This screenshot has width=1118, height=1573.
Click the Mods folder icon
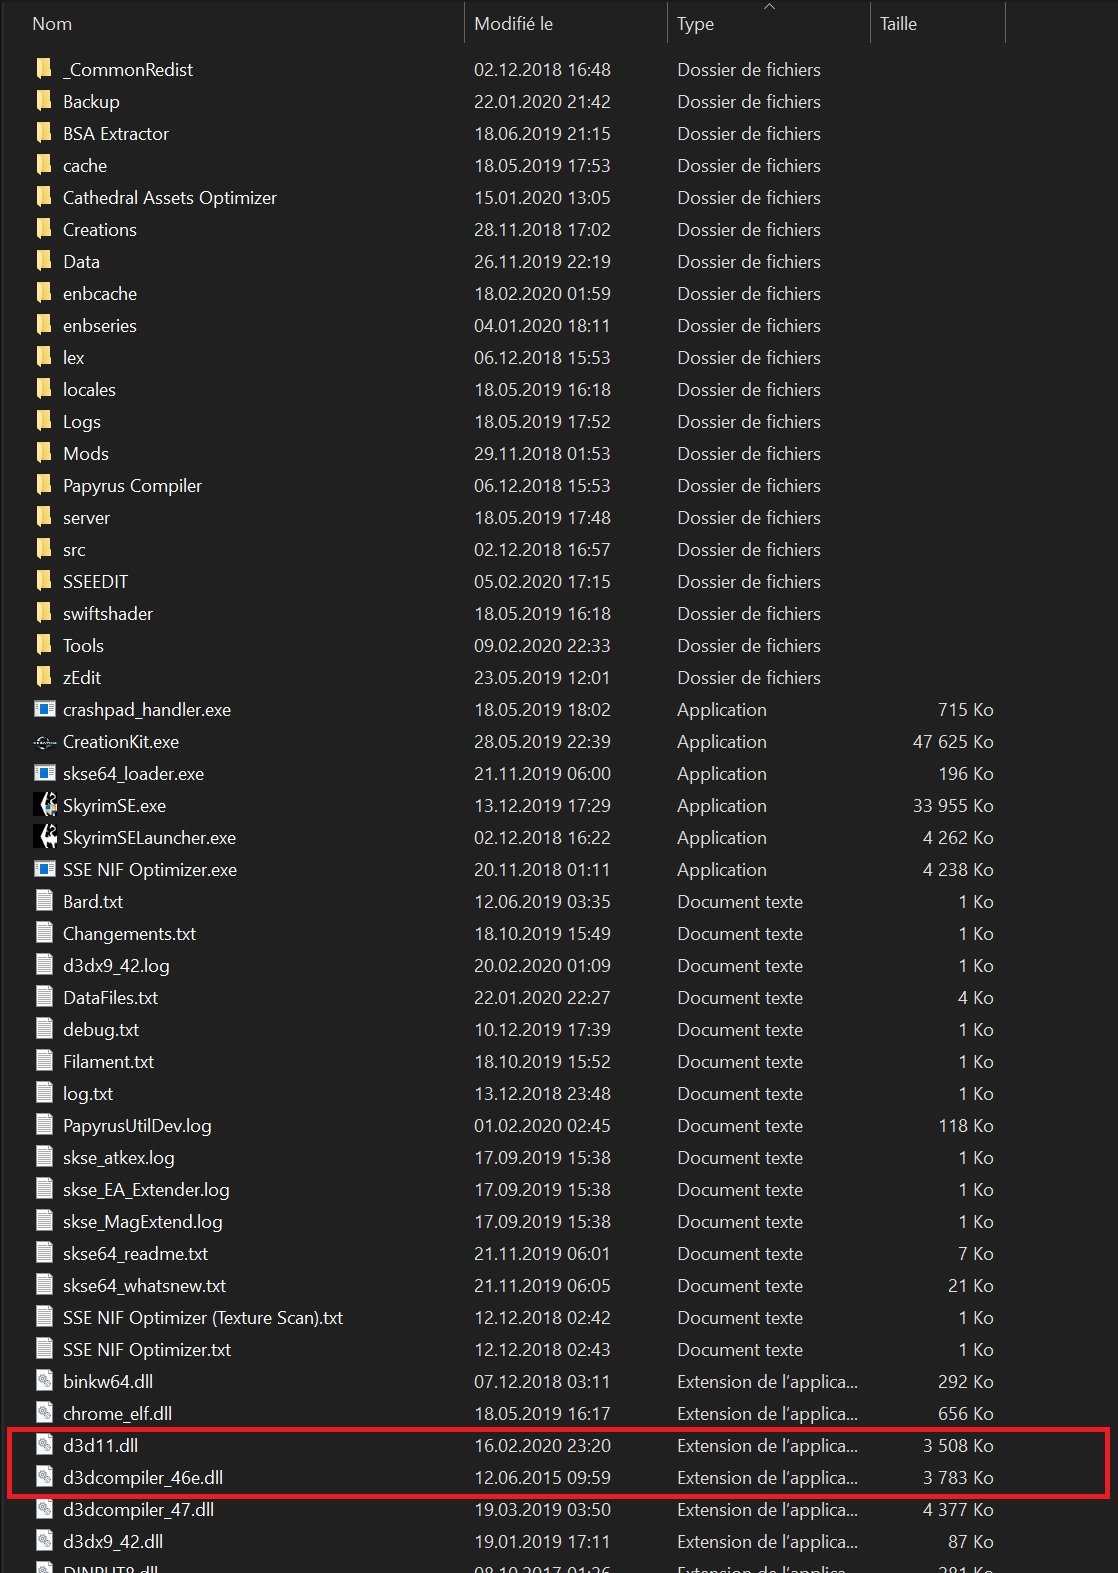click(x=44, y=453)
